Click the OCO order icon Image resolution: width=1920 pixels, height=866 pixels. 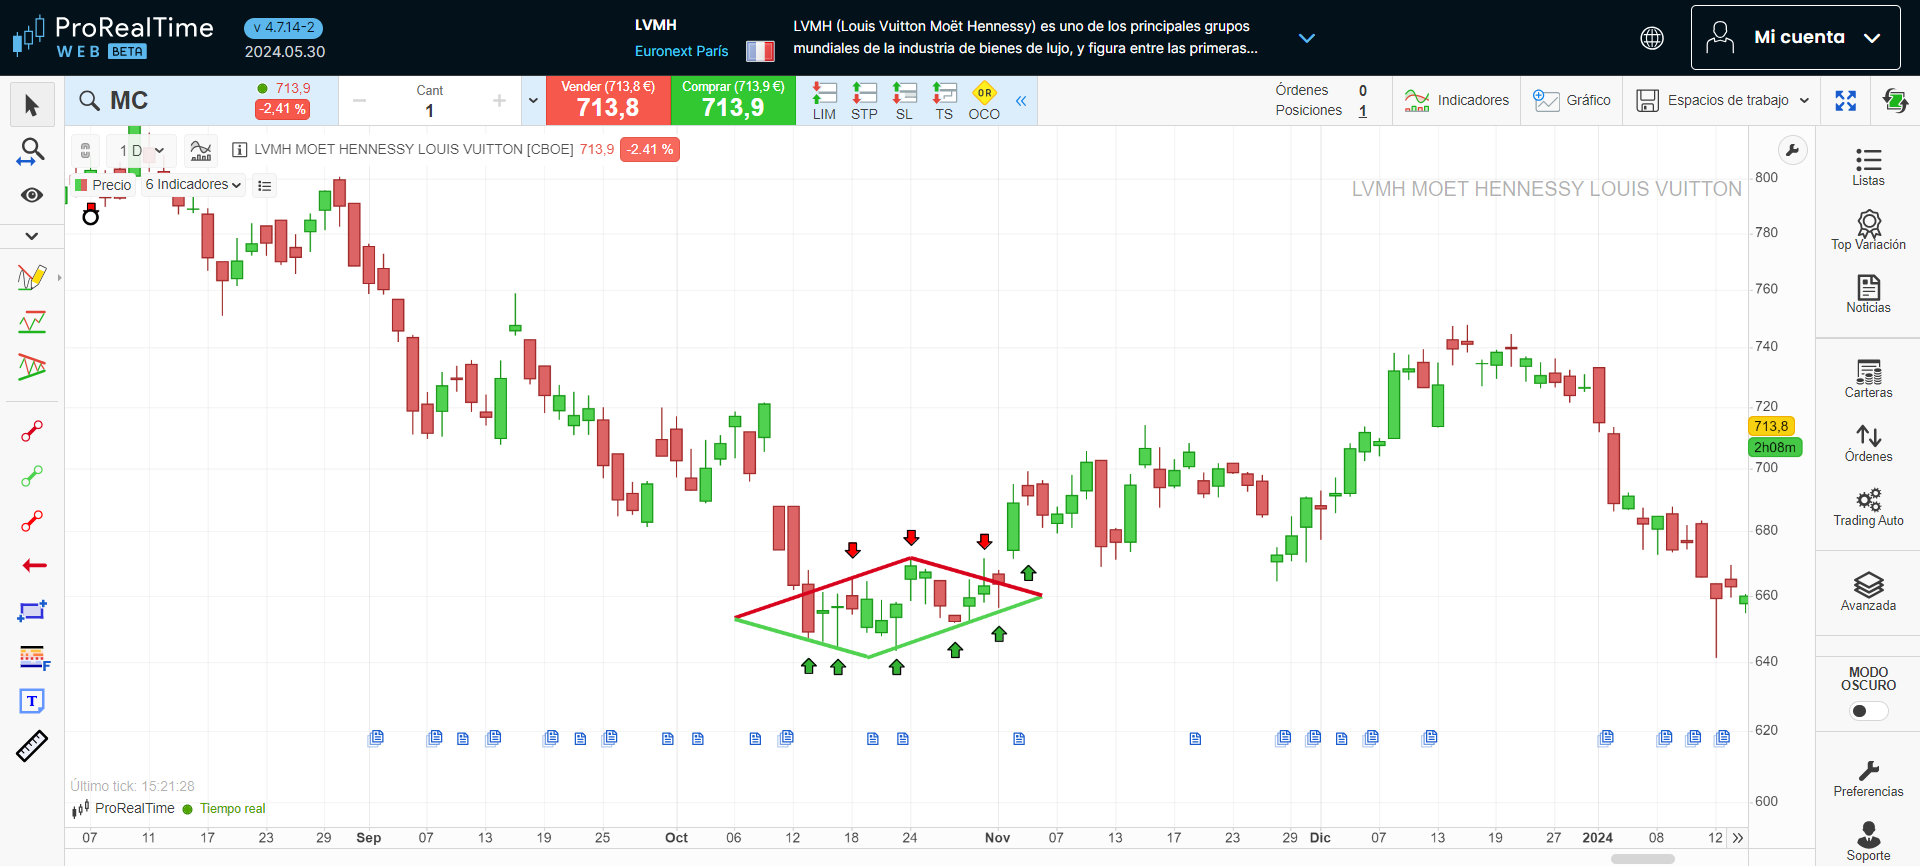984,101
